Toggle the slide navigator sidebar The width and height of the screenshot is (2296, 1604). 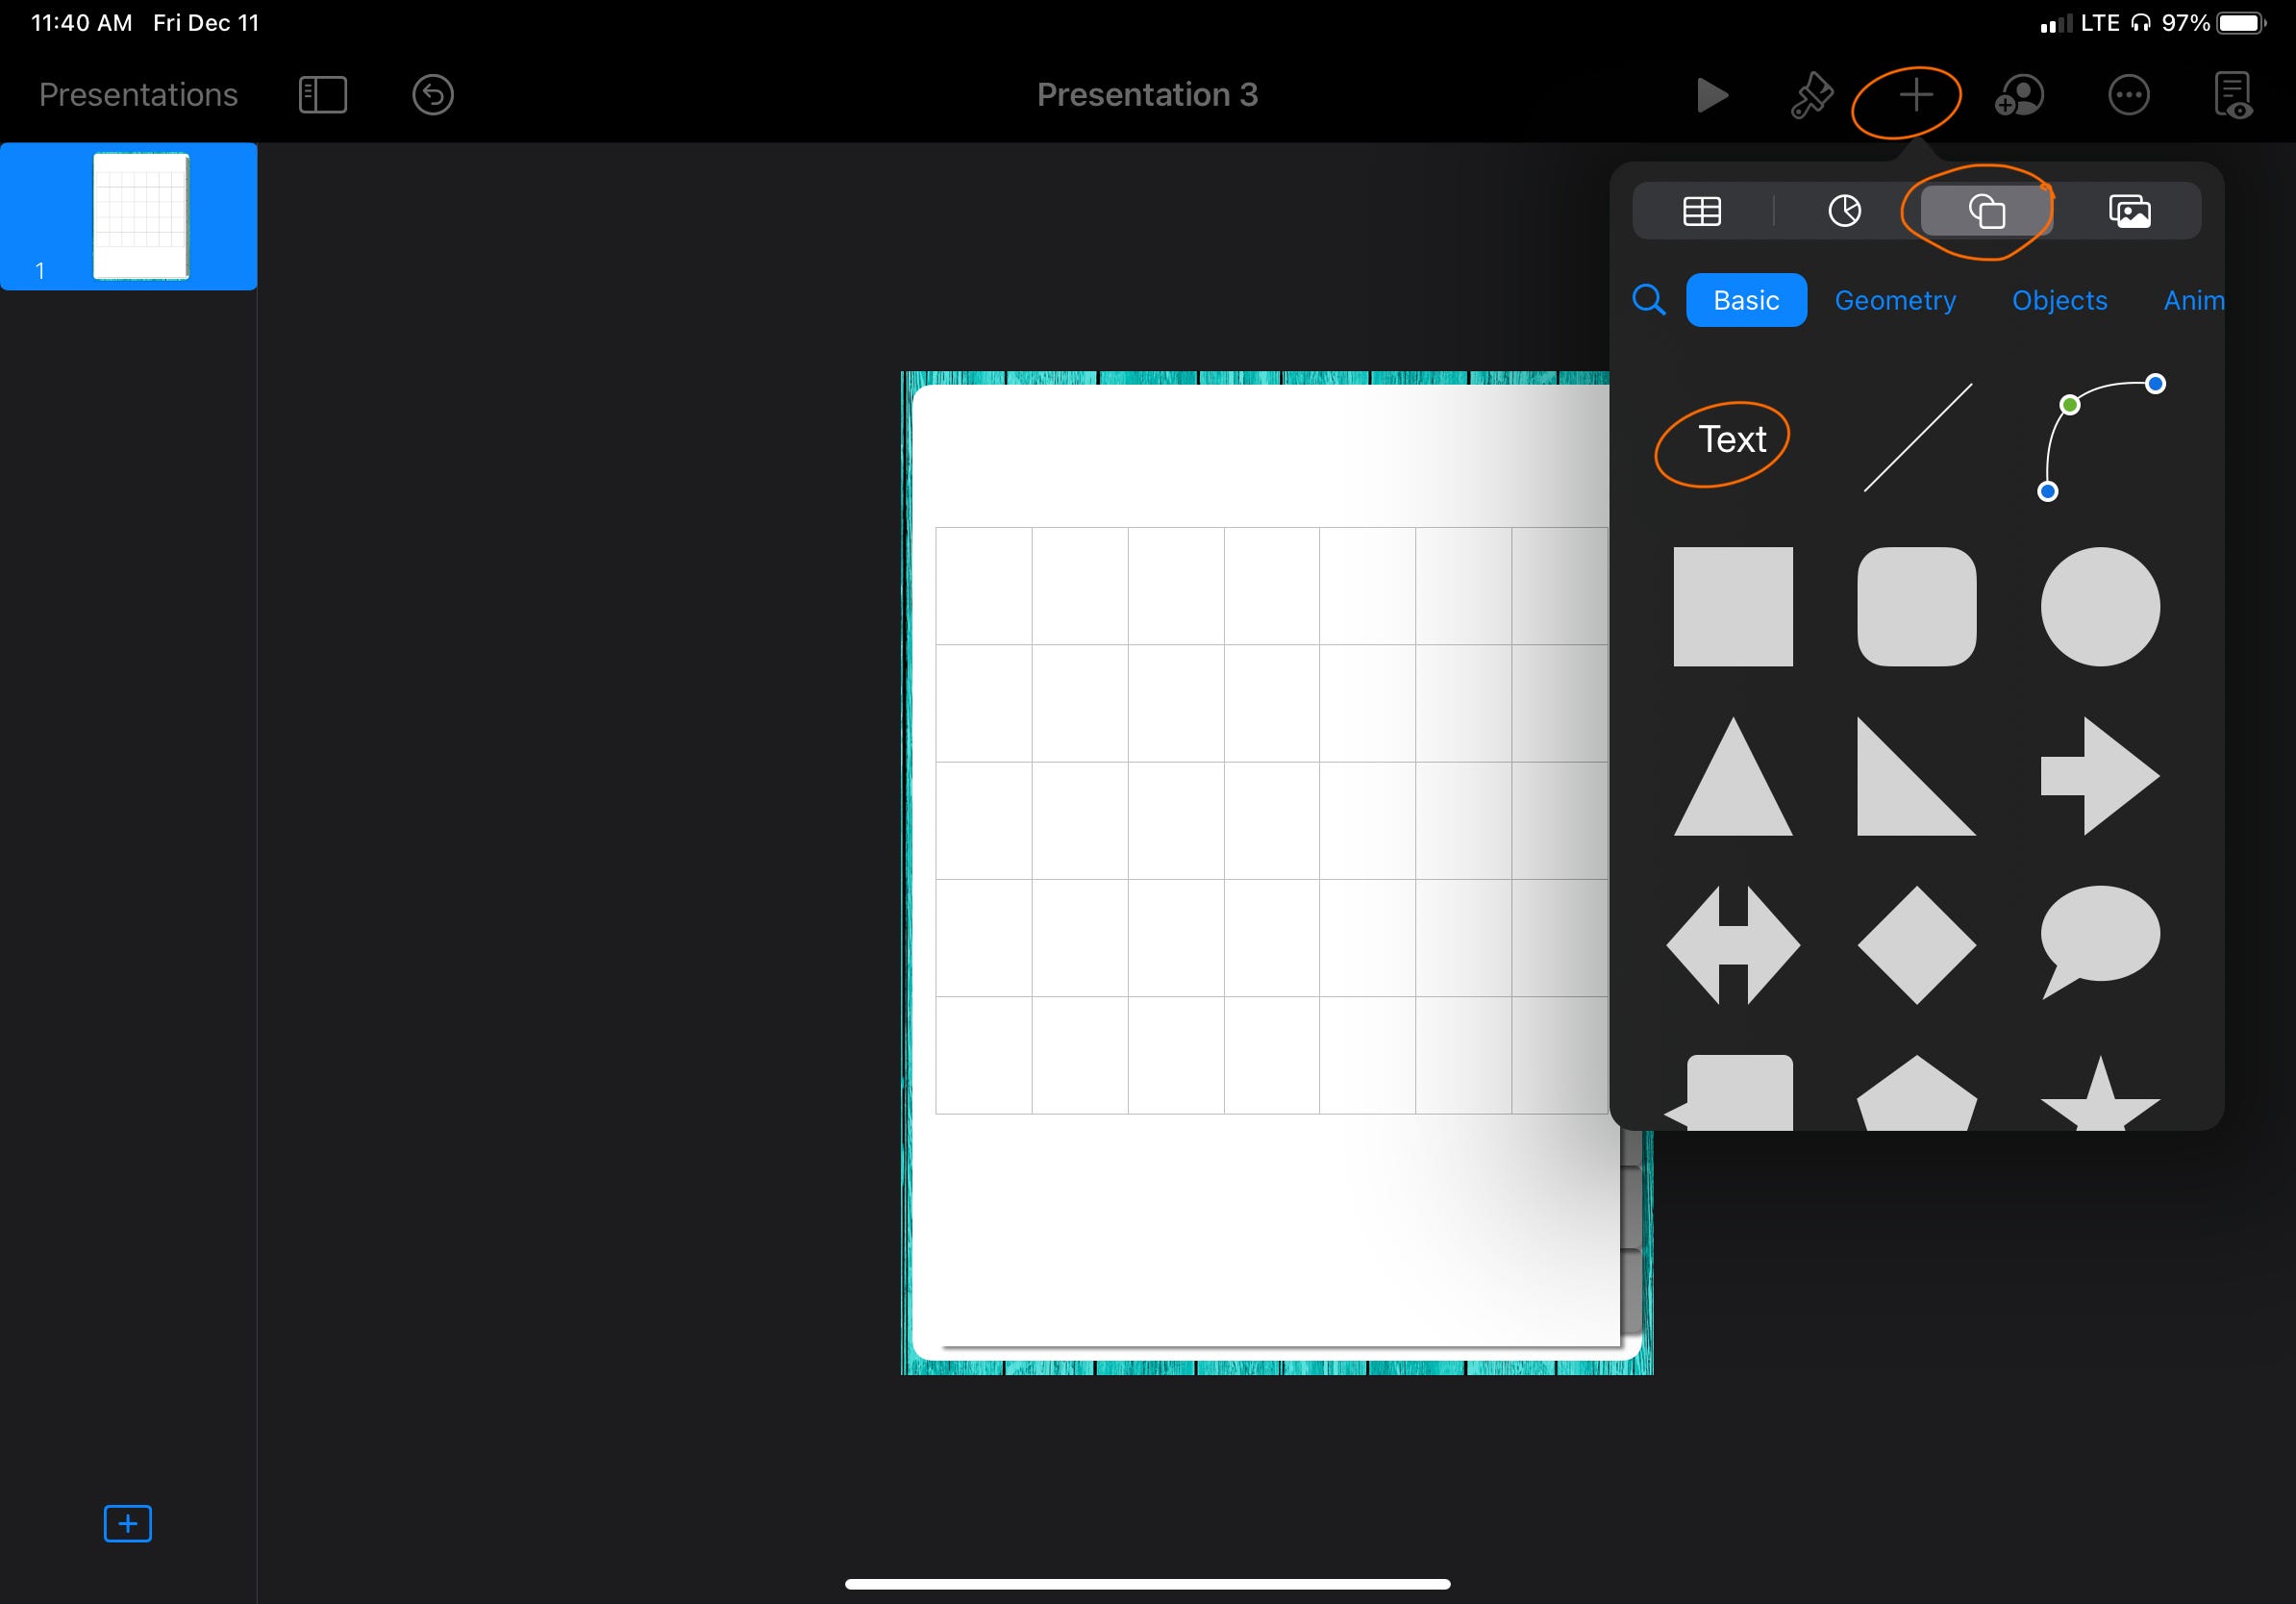tap(322, 96)
